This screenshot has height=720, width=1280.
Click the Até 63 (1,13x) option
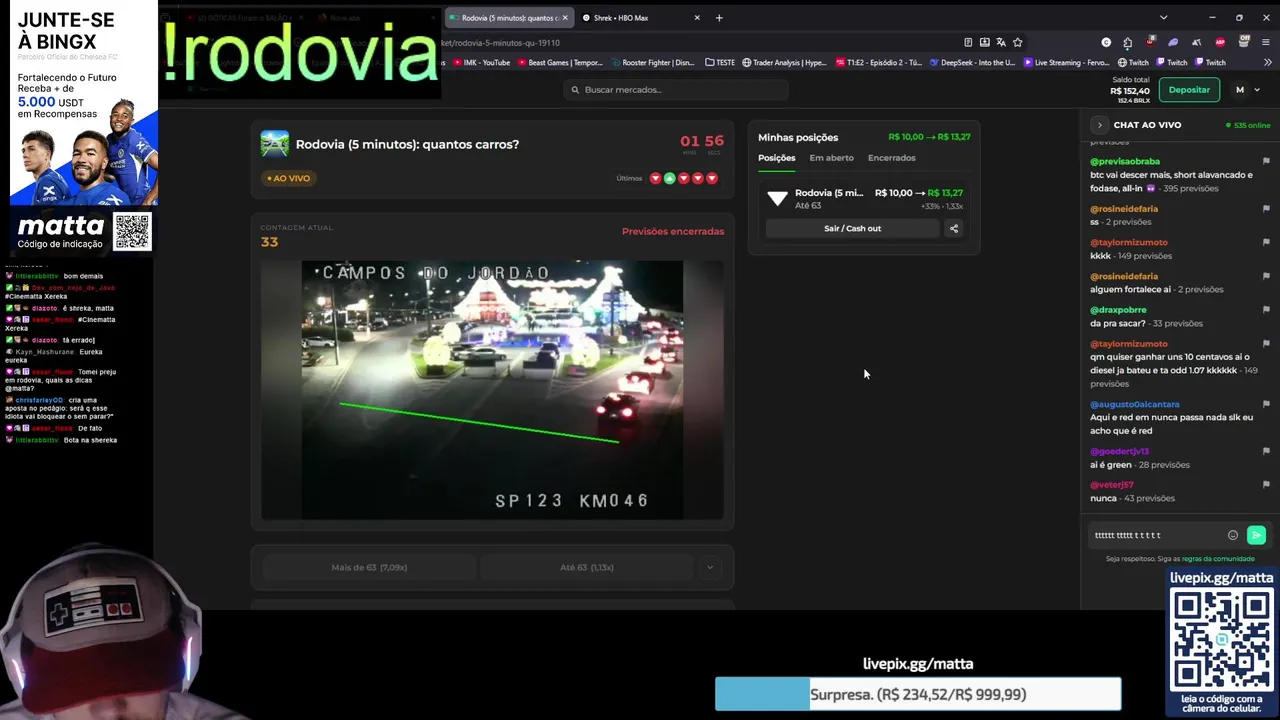click(587, 567)
